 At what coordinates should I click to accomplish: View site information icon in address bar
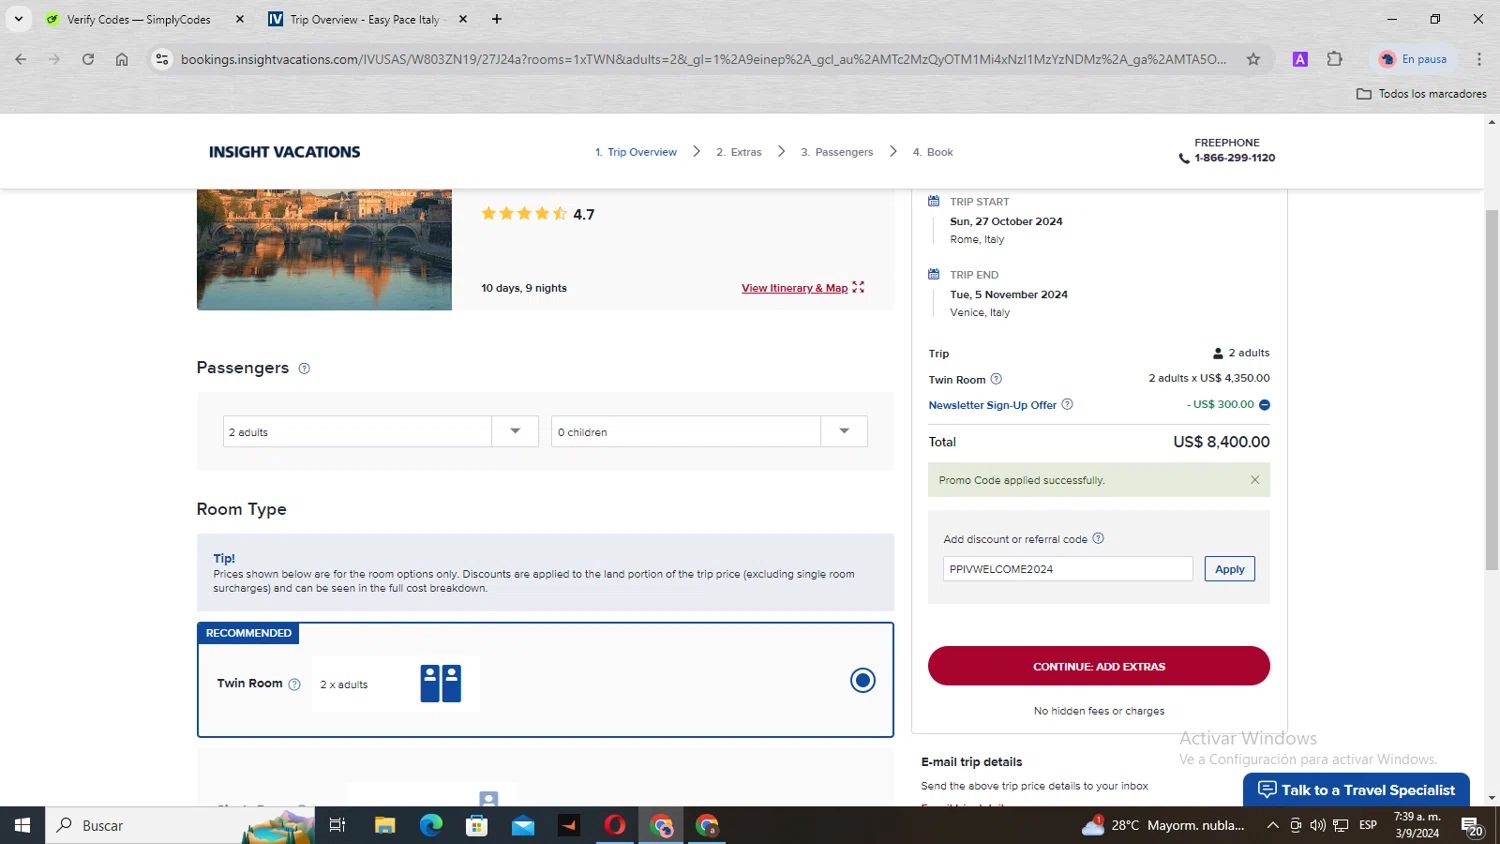(x=162, y=59)
